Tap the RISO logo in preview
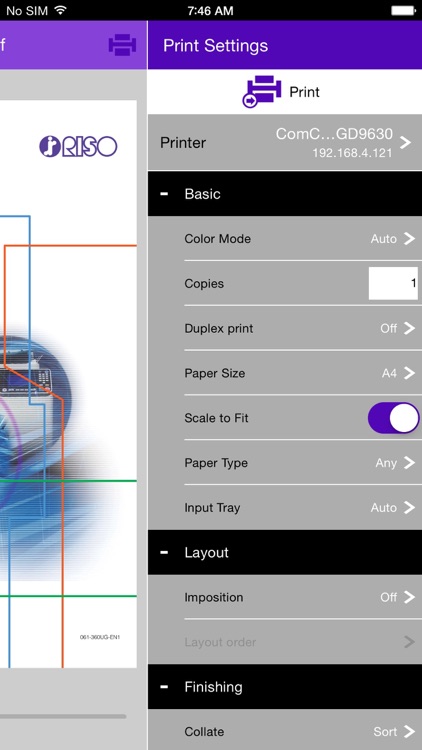The height and width of the screenshot is (750, 422). coord(78,146)
